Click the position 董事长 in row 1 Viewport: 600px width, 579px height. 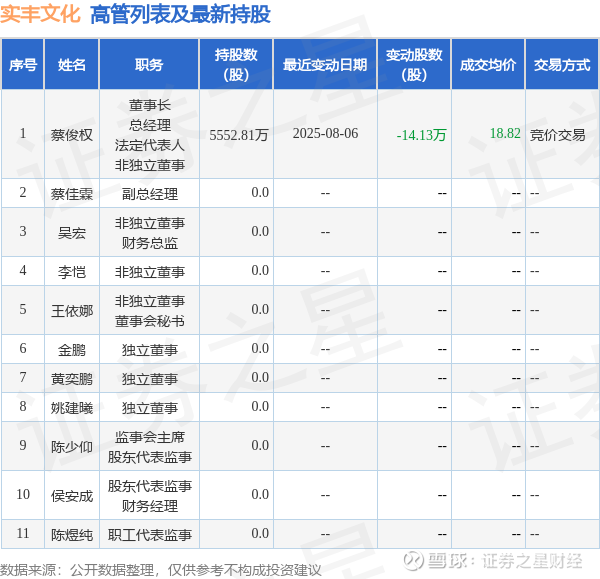(150, 105)
